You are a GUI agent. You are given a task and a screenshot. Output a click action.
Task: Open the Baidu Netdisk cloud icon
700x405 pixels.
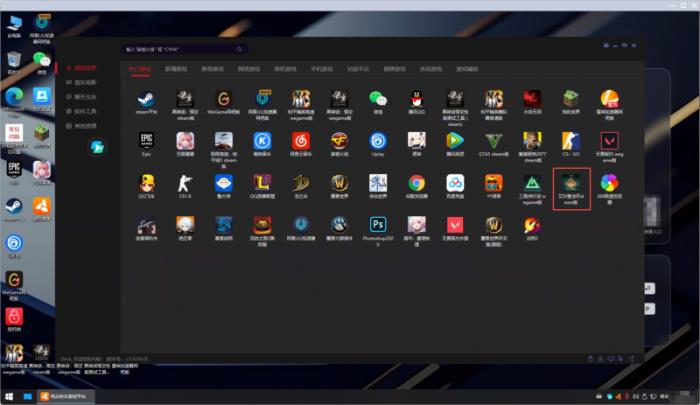pos(455,183)
